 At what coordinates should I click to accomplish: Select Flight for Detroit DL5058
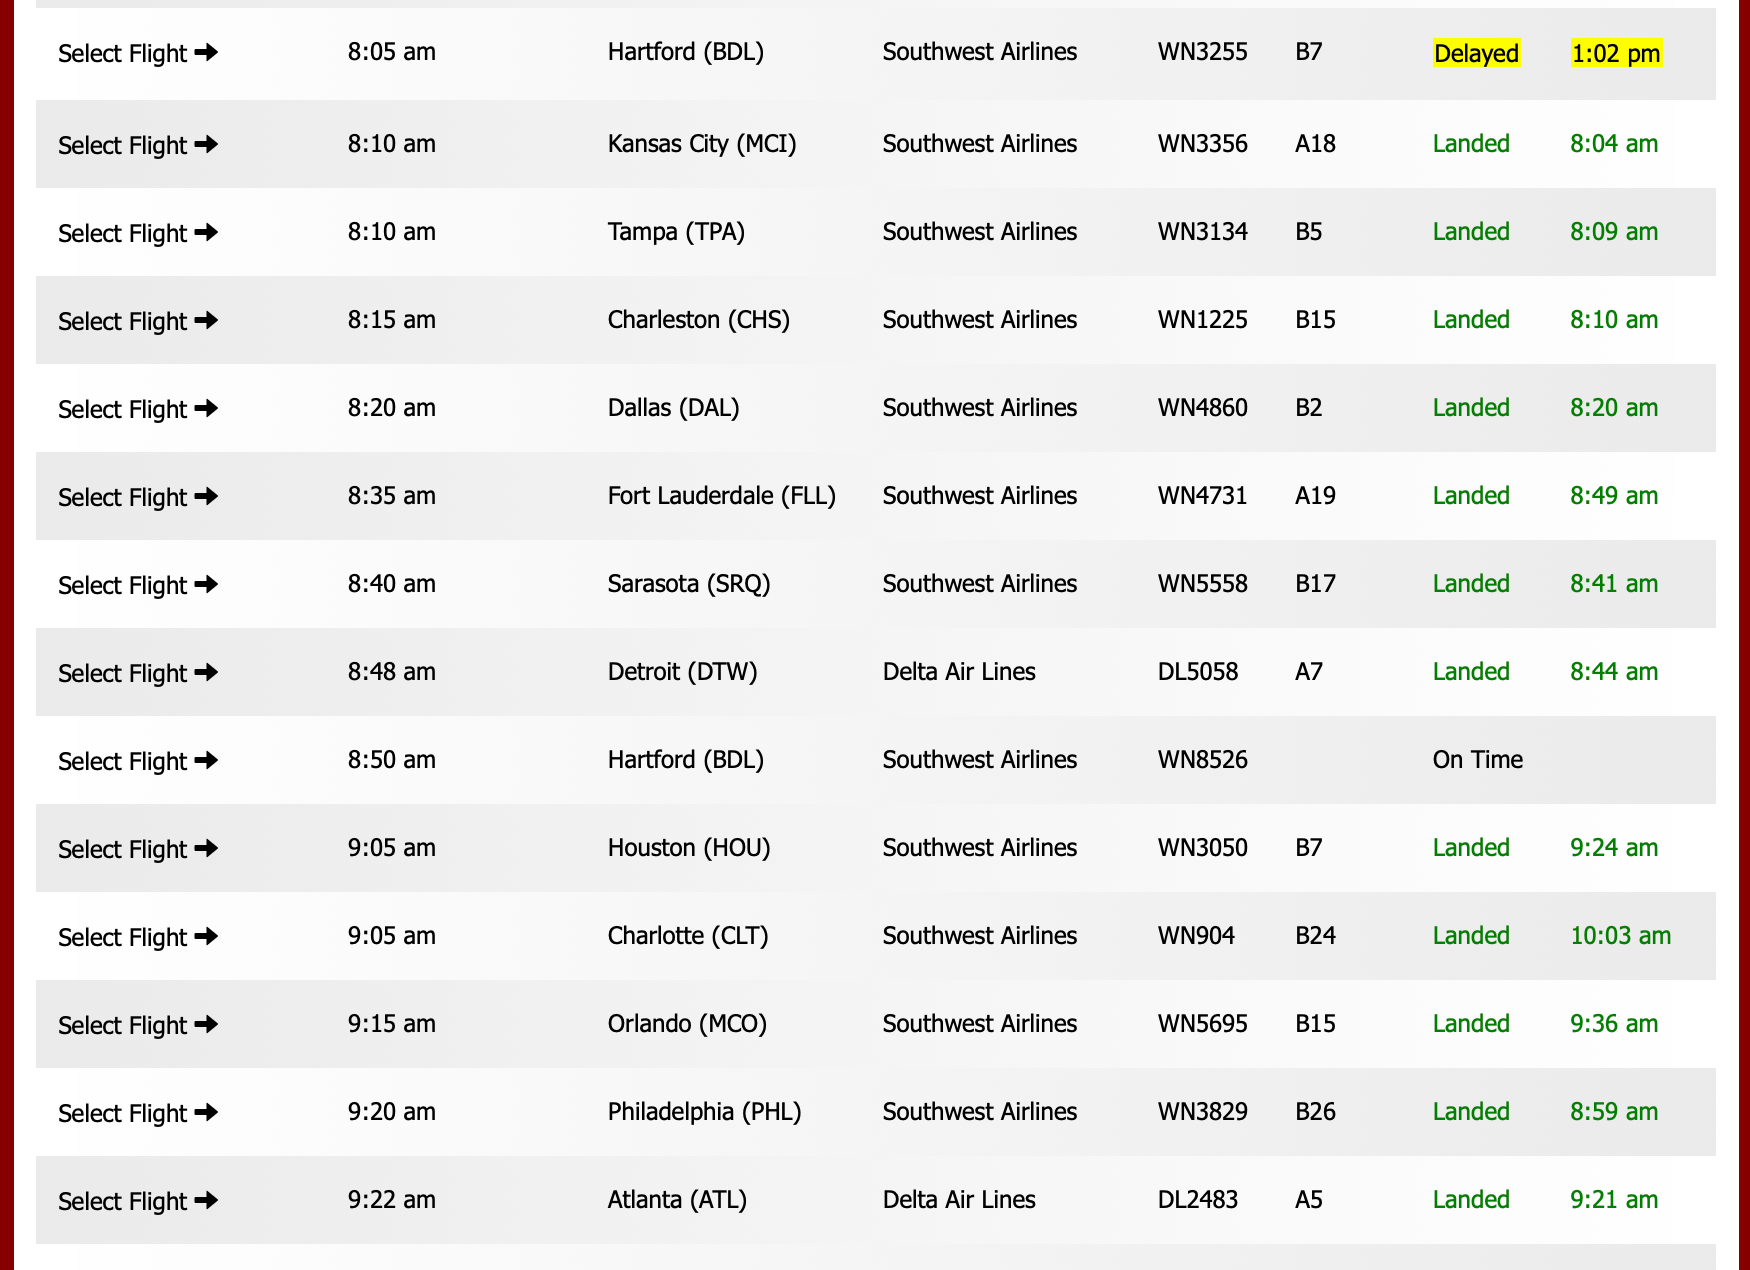(x=138, y=673)
